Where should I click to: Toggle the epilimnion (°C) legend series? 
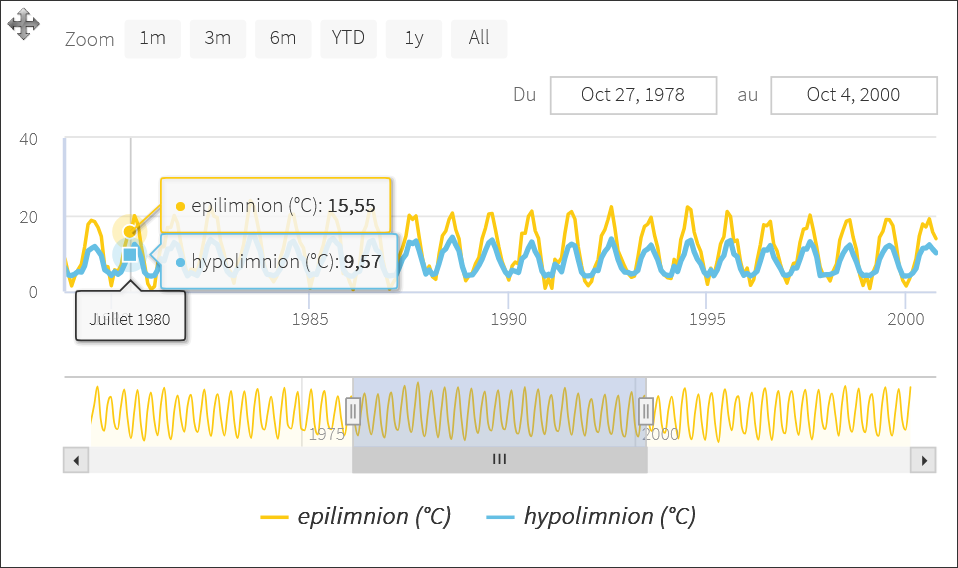[356, 517]
